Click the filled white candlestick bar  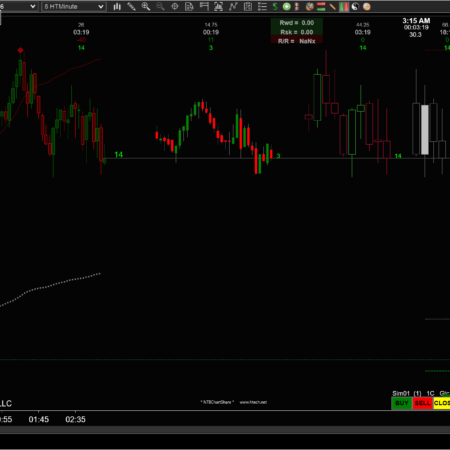point(425,130)
